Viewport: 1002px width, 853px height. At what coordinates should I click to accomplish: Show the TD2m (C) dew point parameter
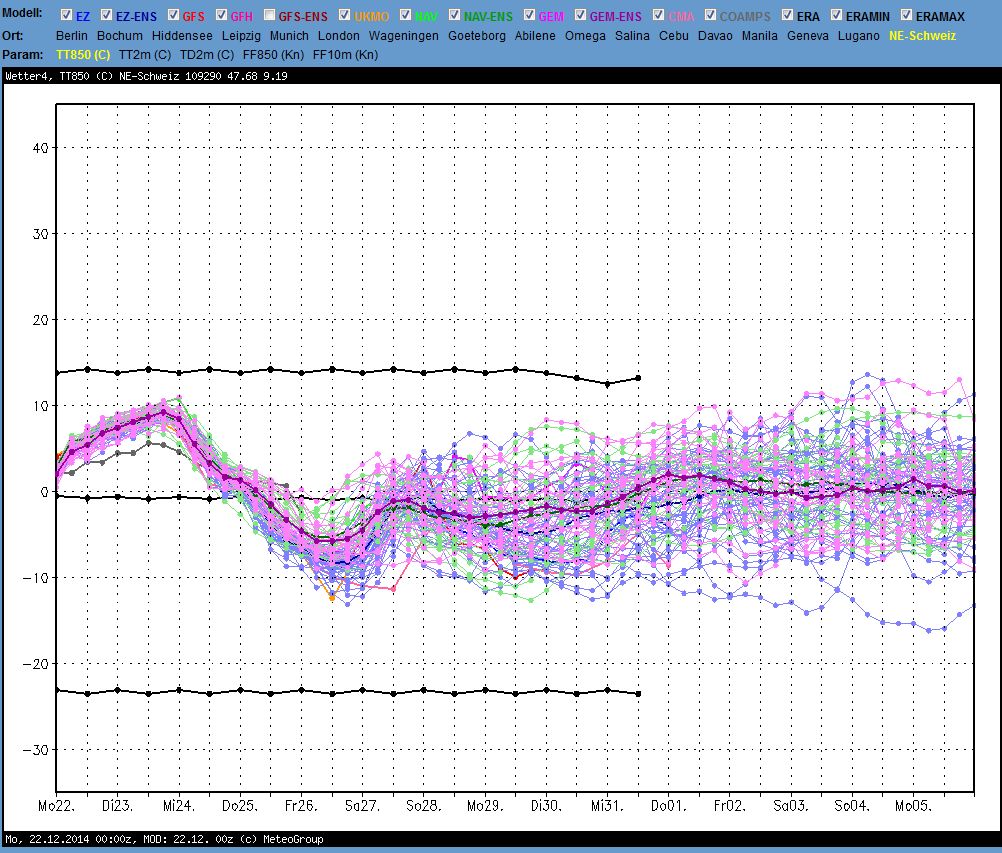click(x=206, y=55)
